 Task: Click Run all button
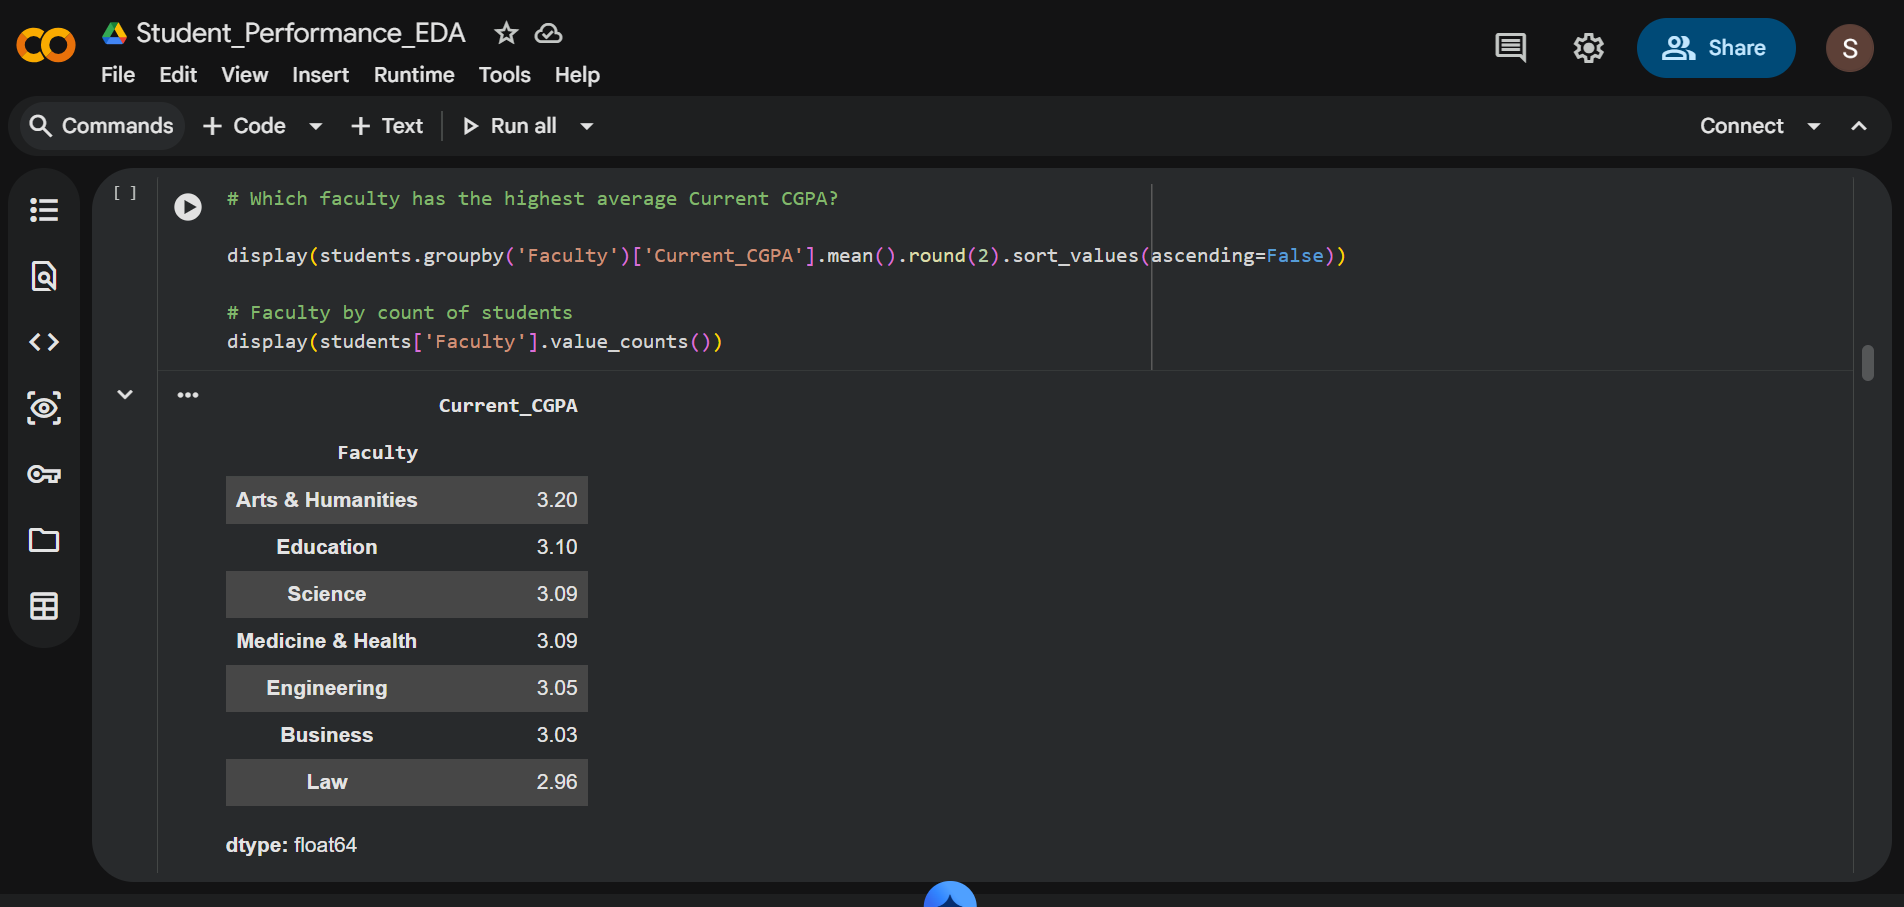coord(509,126)
